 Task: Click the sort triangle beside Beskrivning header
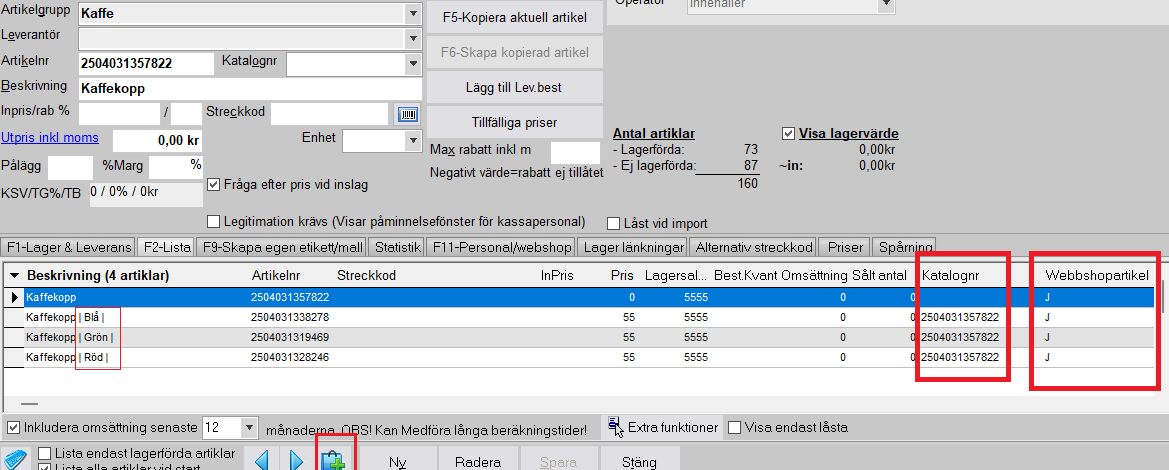click(x=15, y=275)
